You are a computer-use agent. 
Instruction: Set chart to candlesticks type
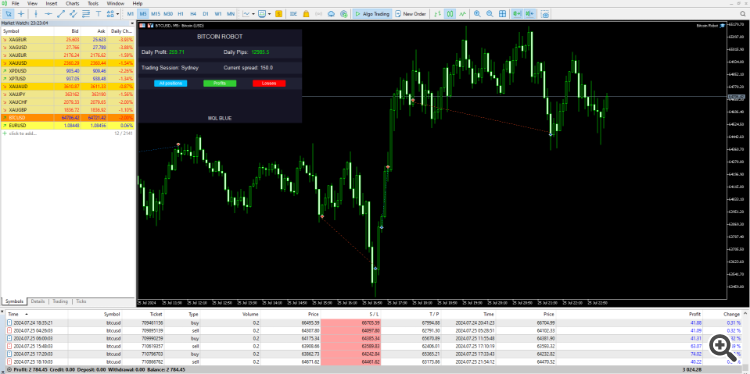pyautogui.click(x=450, y=14)
